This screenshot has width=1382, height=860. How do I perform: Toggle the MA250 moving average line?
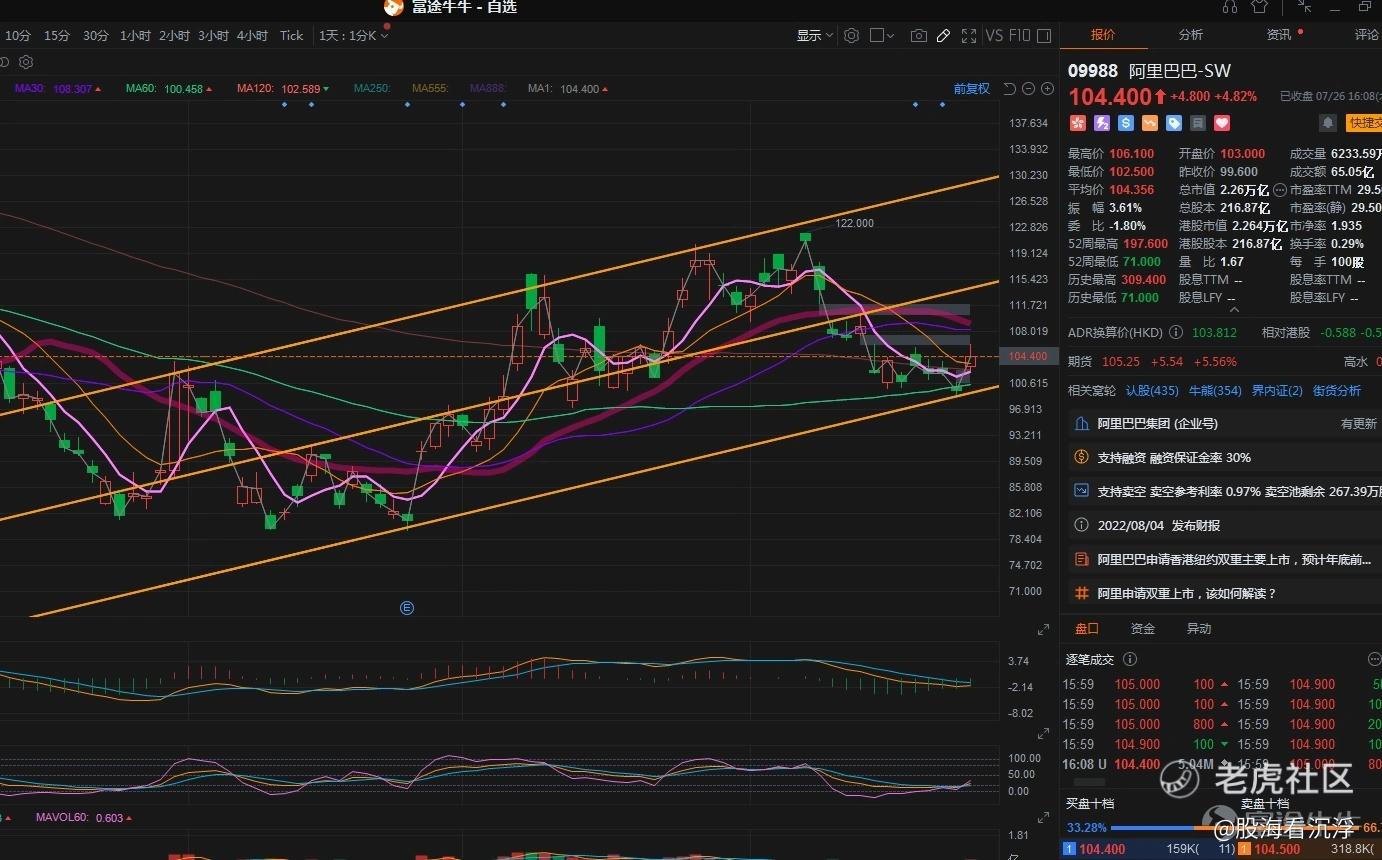pyautogui.click(x=372, y=89)
